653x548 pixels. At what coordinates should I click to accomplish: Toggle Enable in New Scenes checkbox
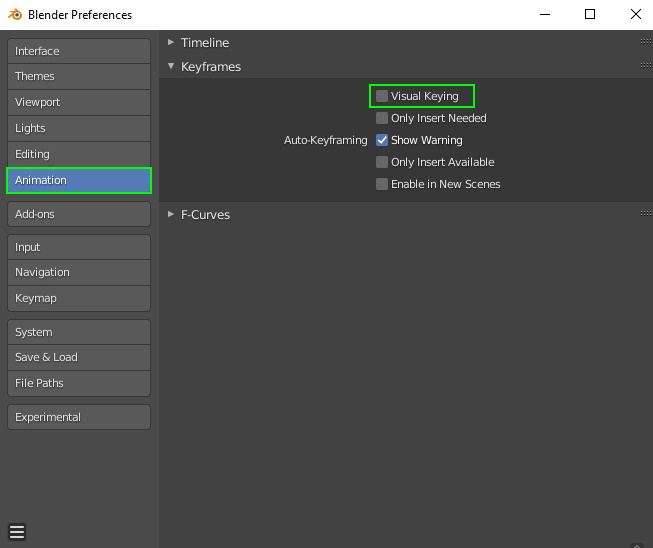click(382, 184)
